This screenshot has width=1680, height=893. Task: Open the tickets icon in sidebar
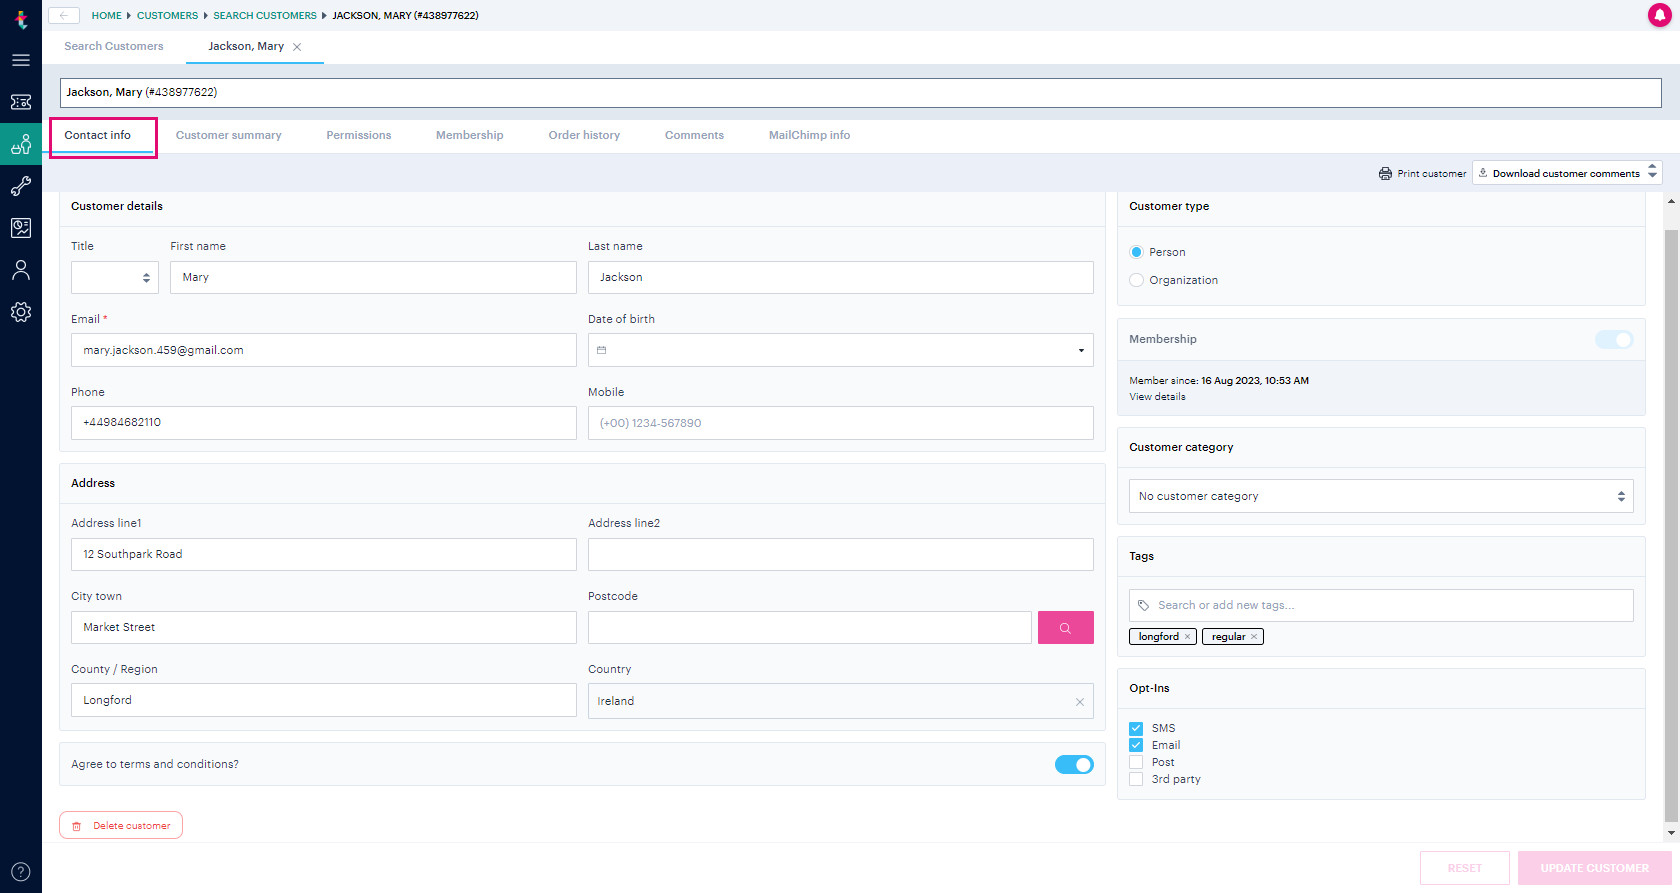pyautogui.click(x=21, y=102)
